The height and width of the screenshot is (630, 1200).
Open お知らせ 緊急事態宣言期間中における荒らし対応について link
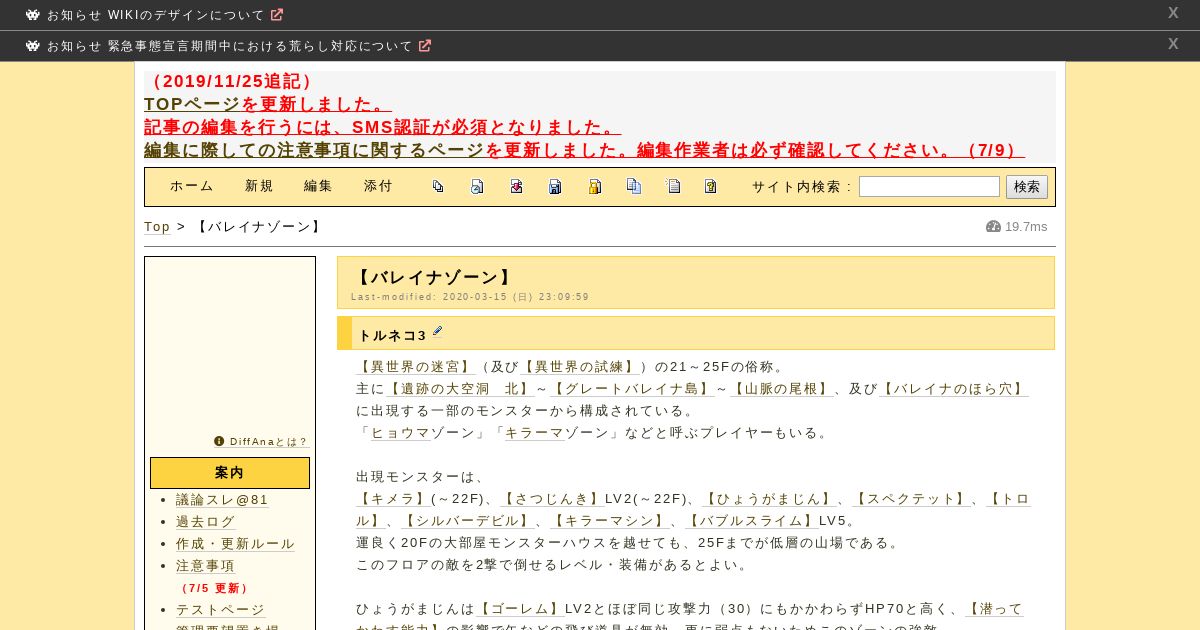[x=230, y=46]
